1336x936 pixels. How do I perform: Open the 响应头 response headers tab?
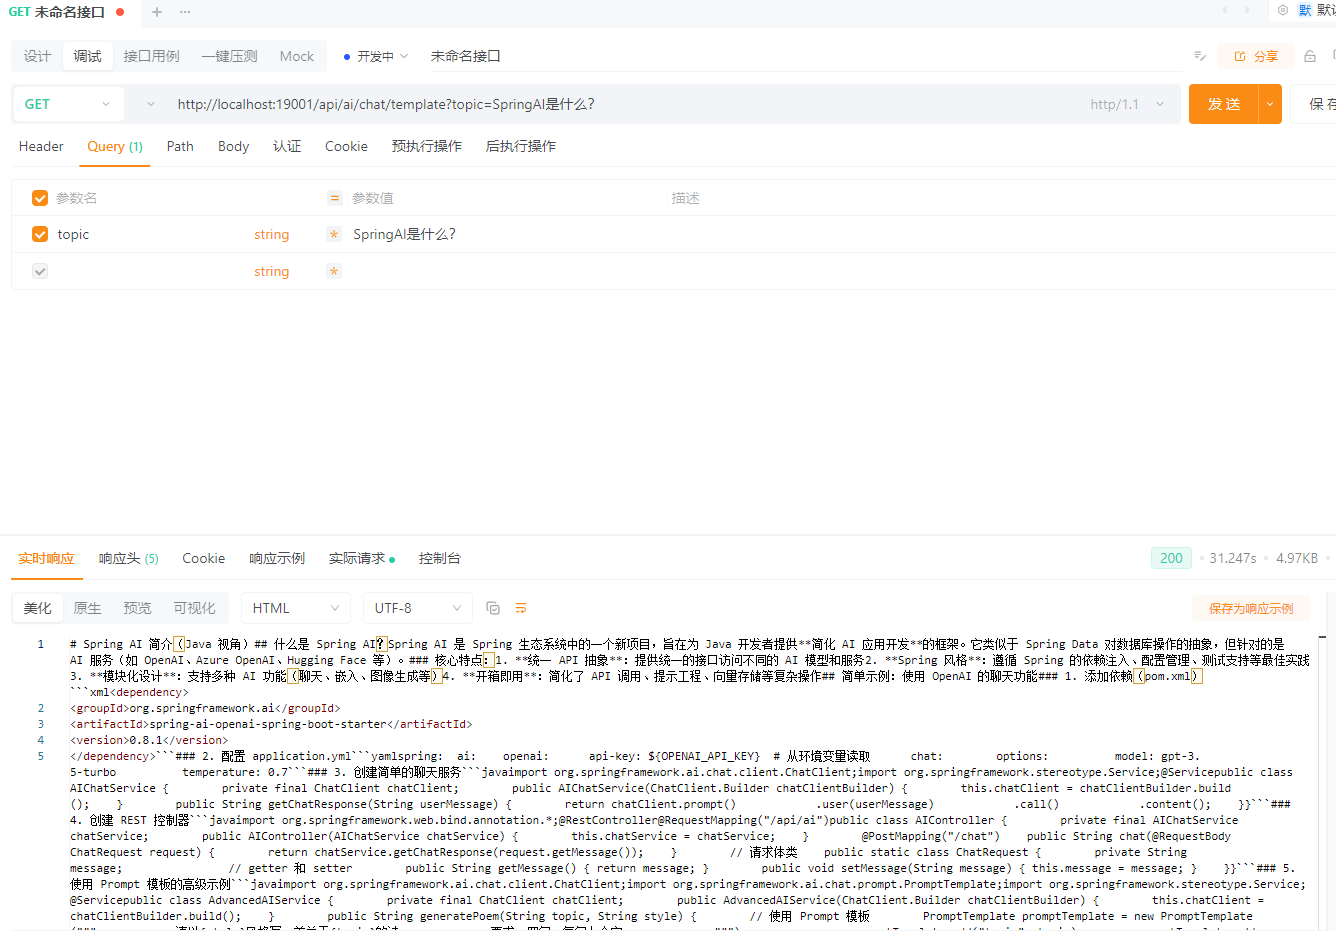128,558
